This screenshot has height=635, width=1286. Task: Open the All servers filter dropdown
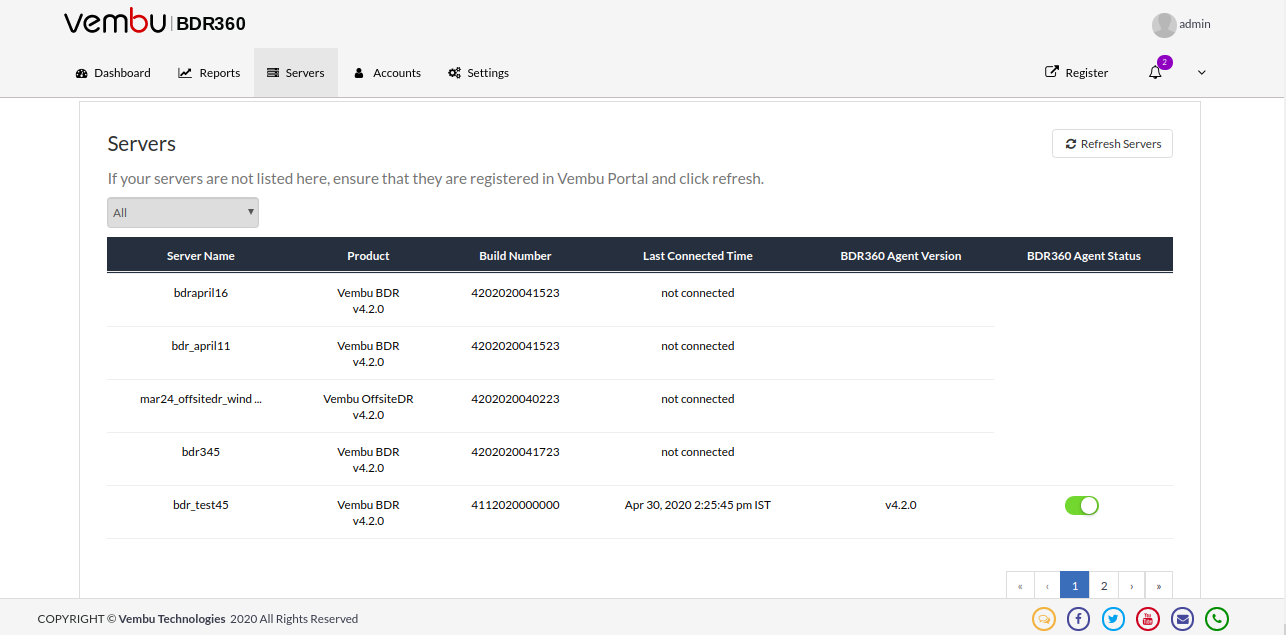coord(183,212)
